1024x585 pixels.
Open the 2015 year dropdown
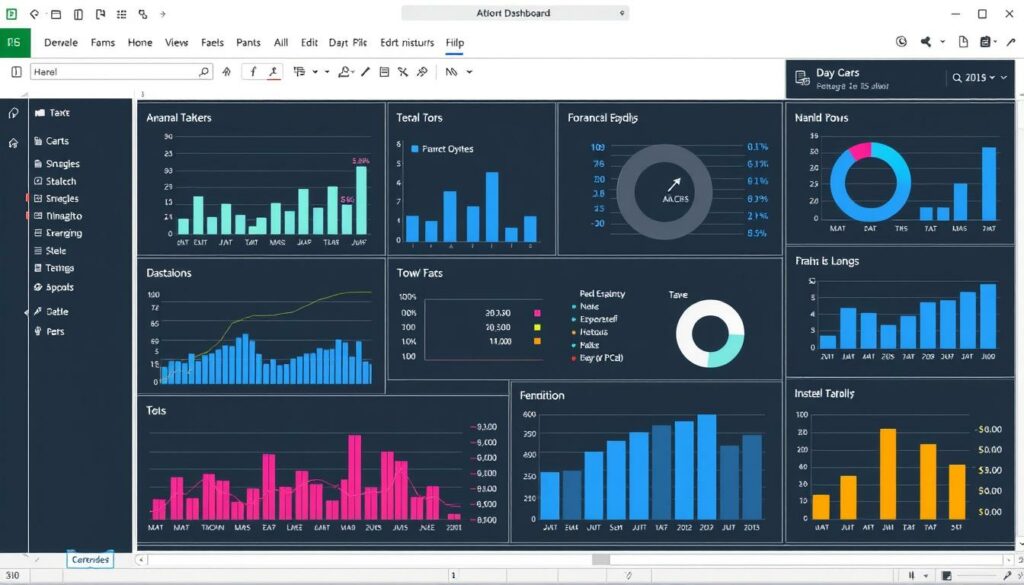pos(975,78)
